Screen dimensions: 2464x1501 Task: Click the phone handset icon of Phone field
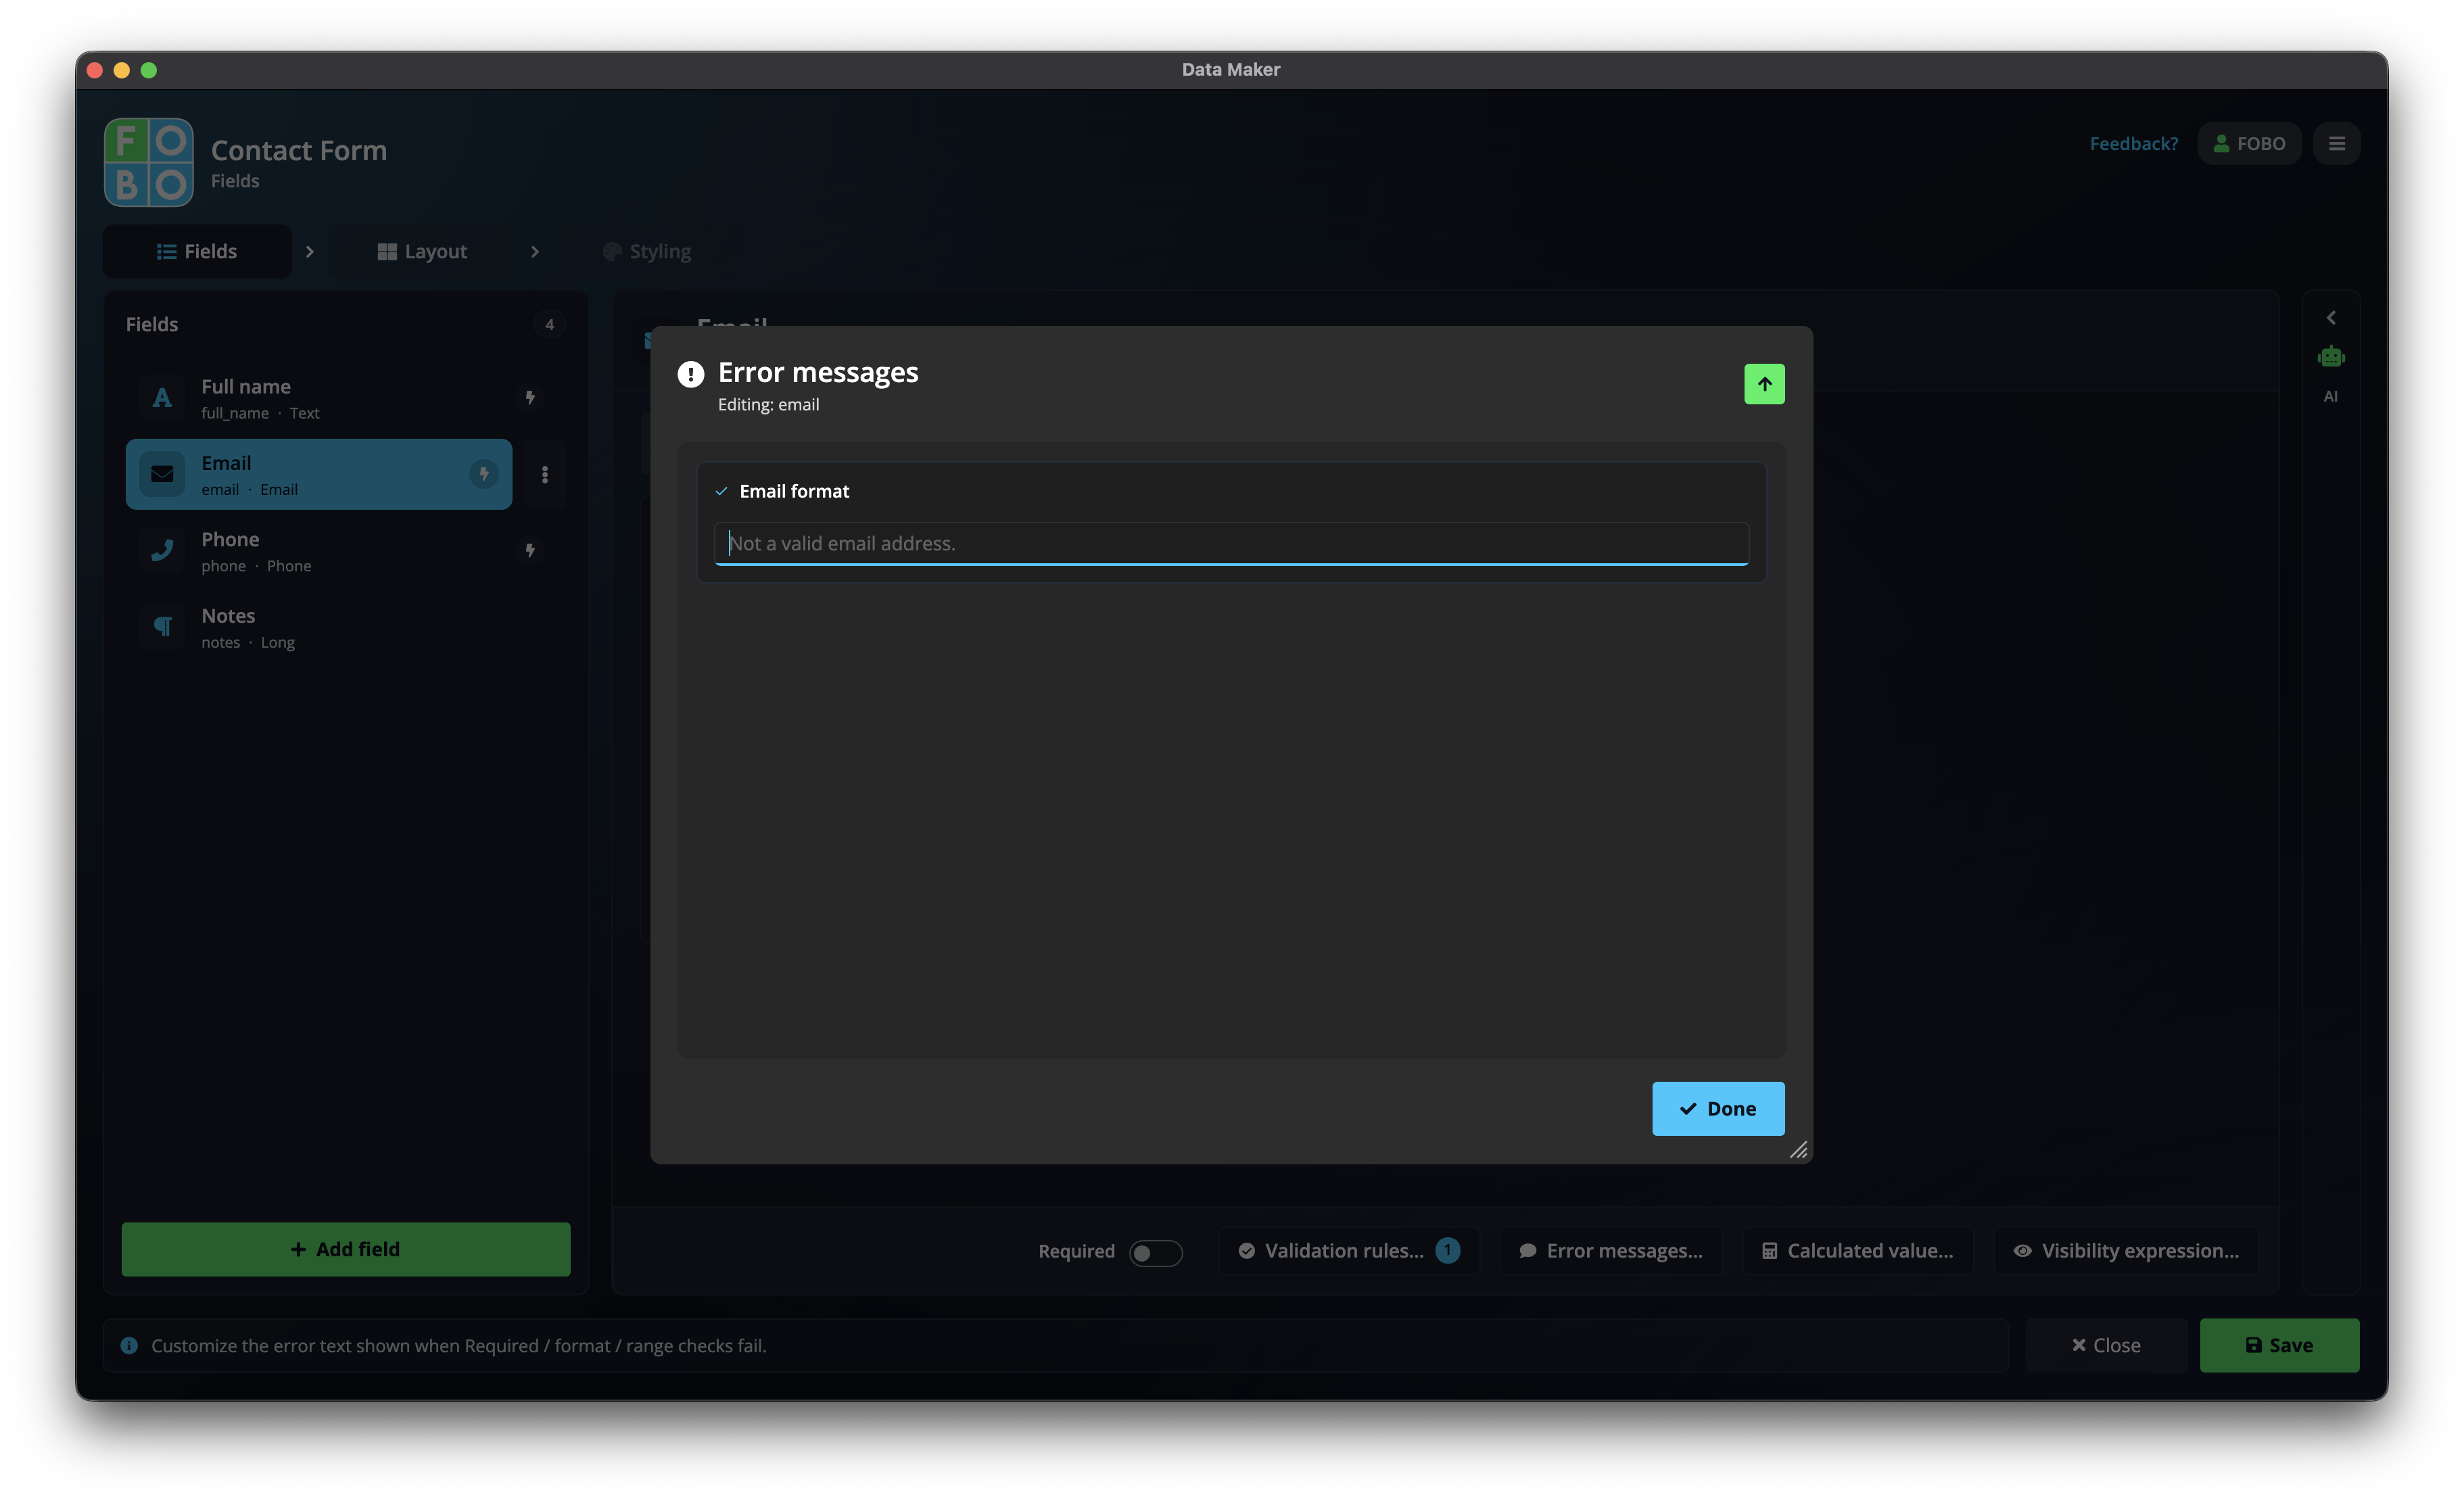point(162,550)
